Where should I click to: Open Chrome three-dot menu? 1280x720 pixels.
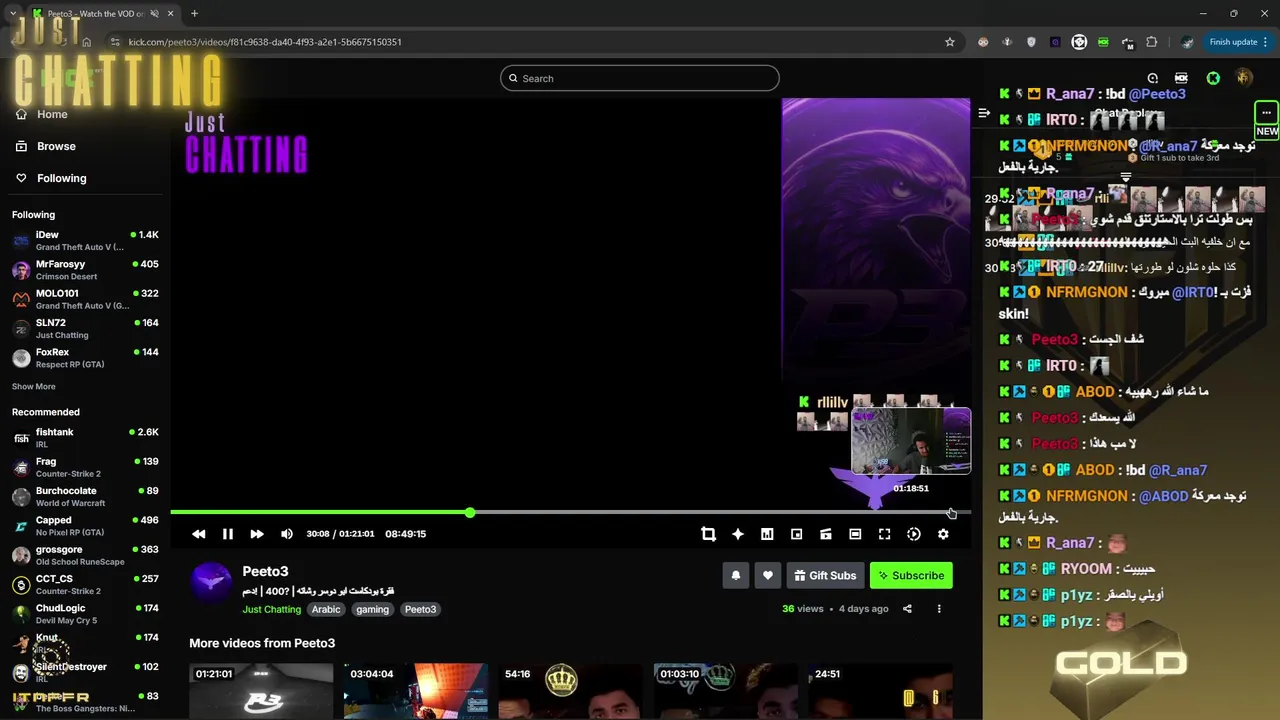(1266, 42)
